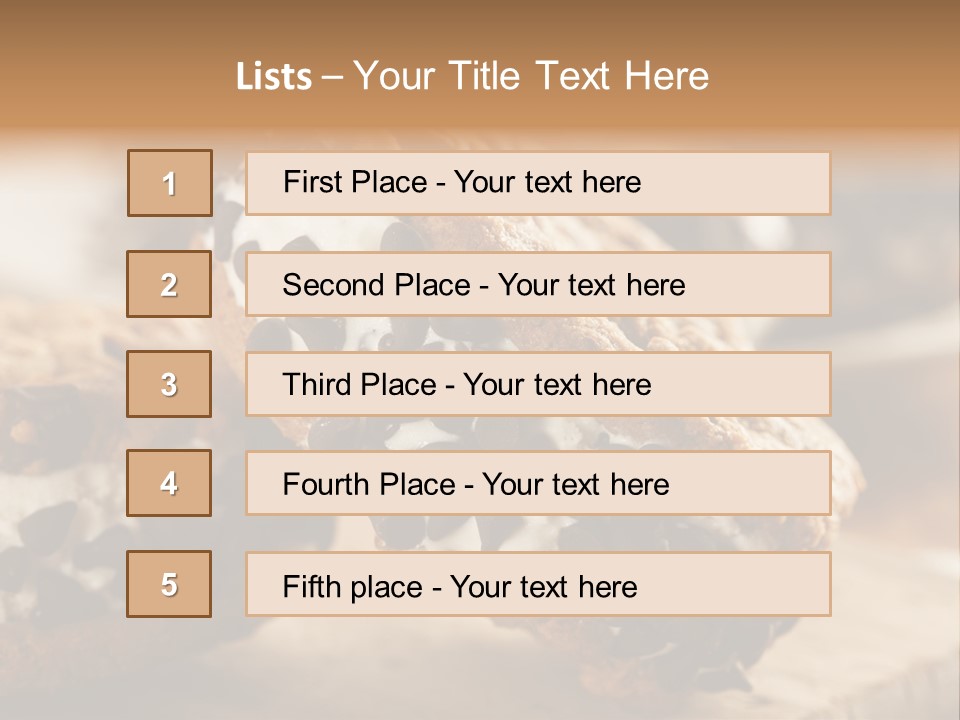Click the number 1 box
Viewport: 960px width, 720px height.
pos(170,183)
